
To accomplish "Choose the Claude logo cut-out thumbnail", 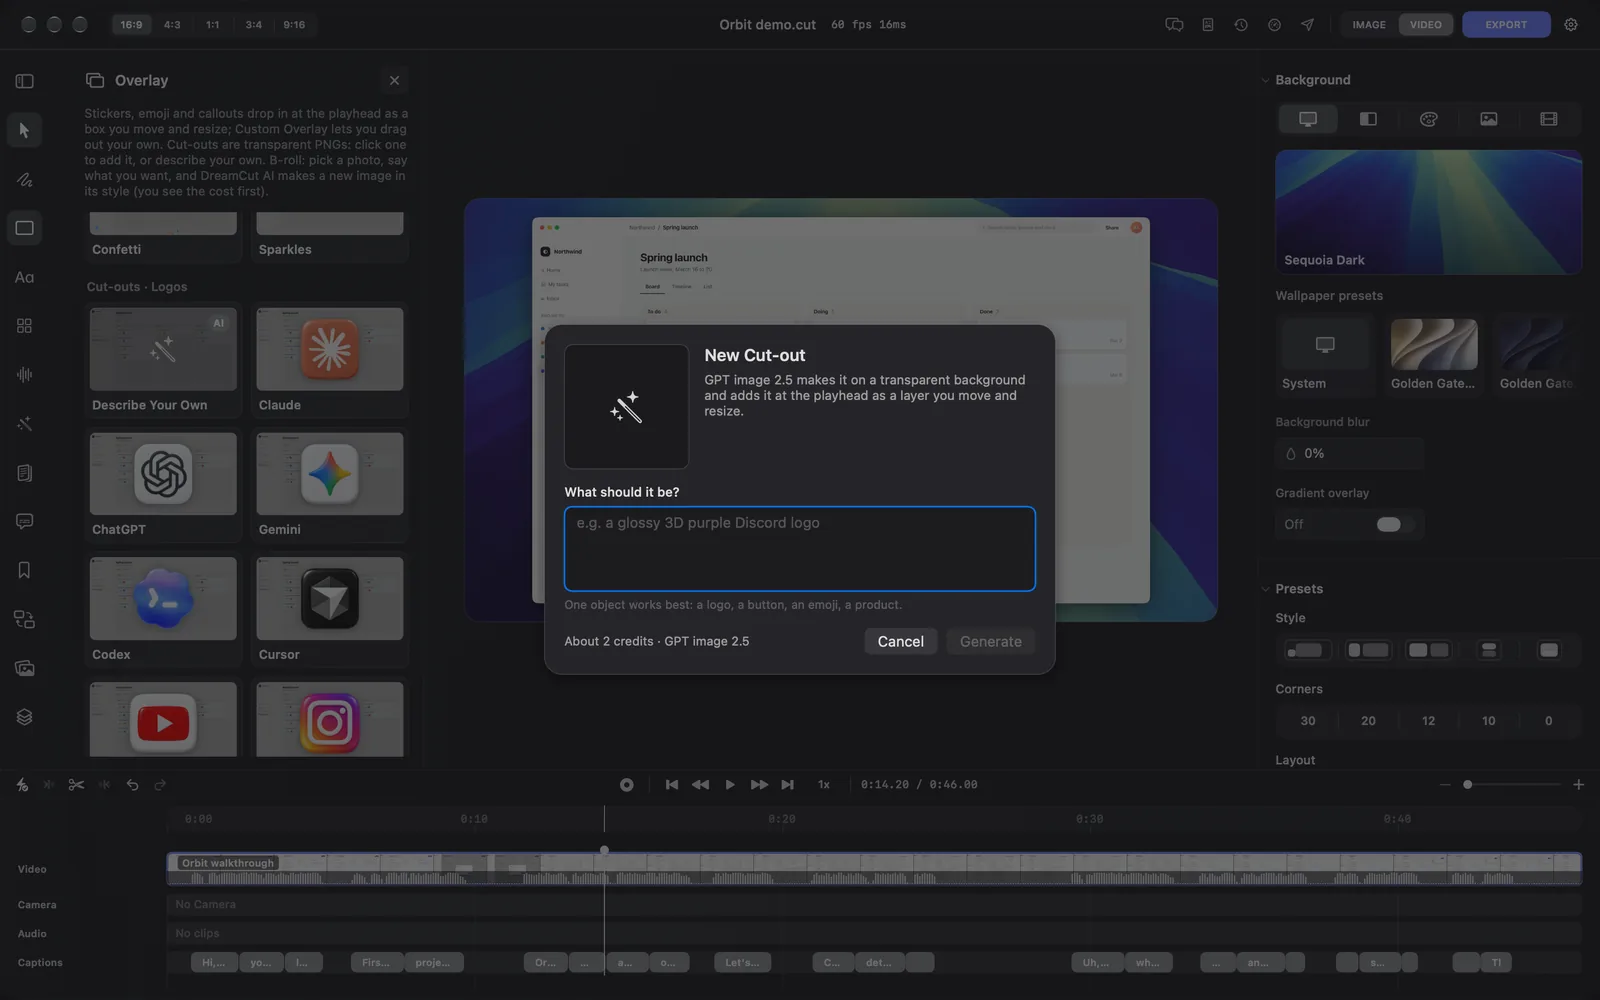I will click(330, 349).
